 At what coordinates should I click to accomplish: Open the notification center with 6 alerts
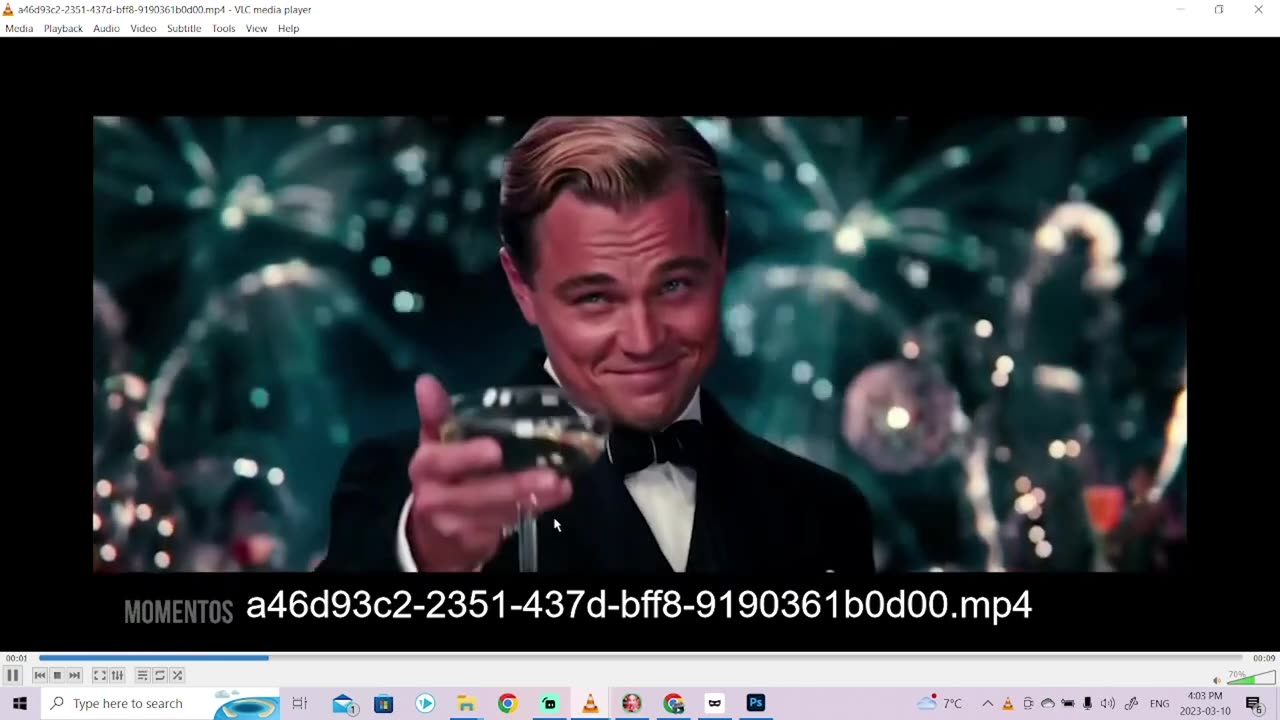(x=1254, y=703)
